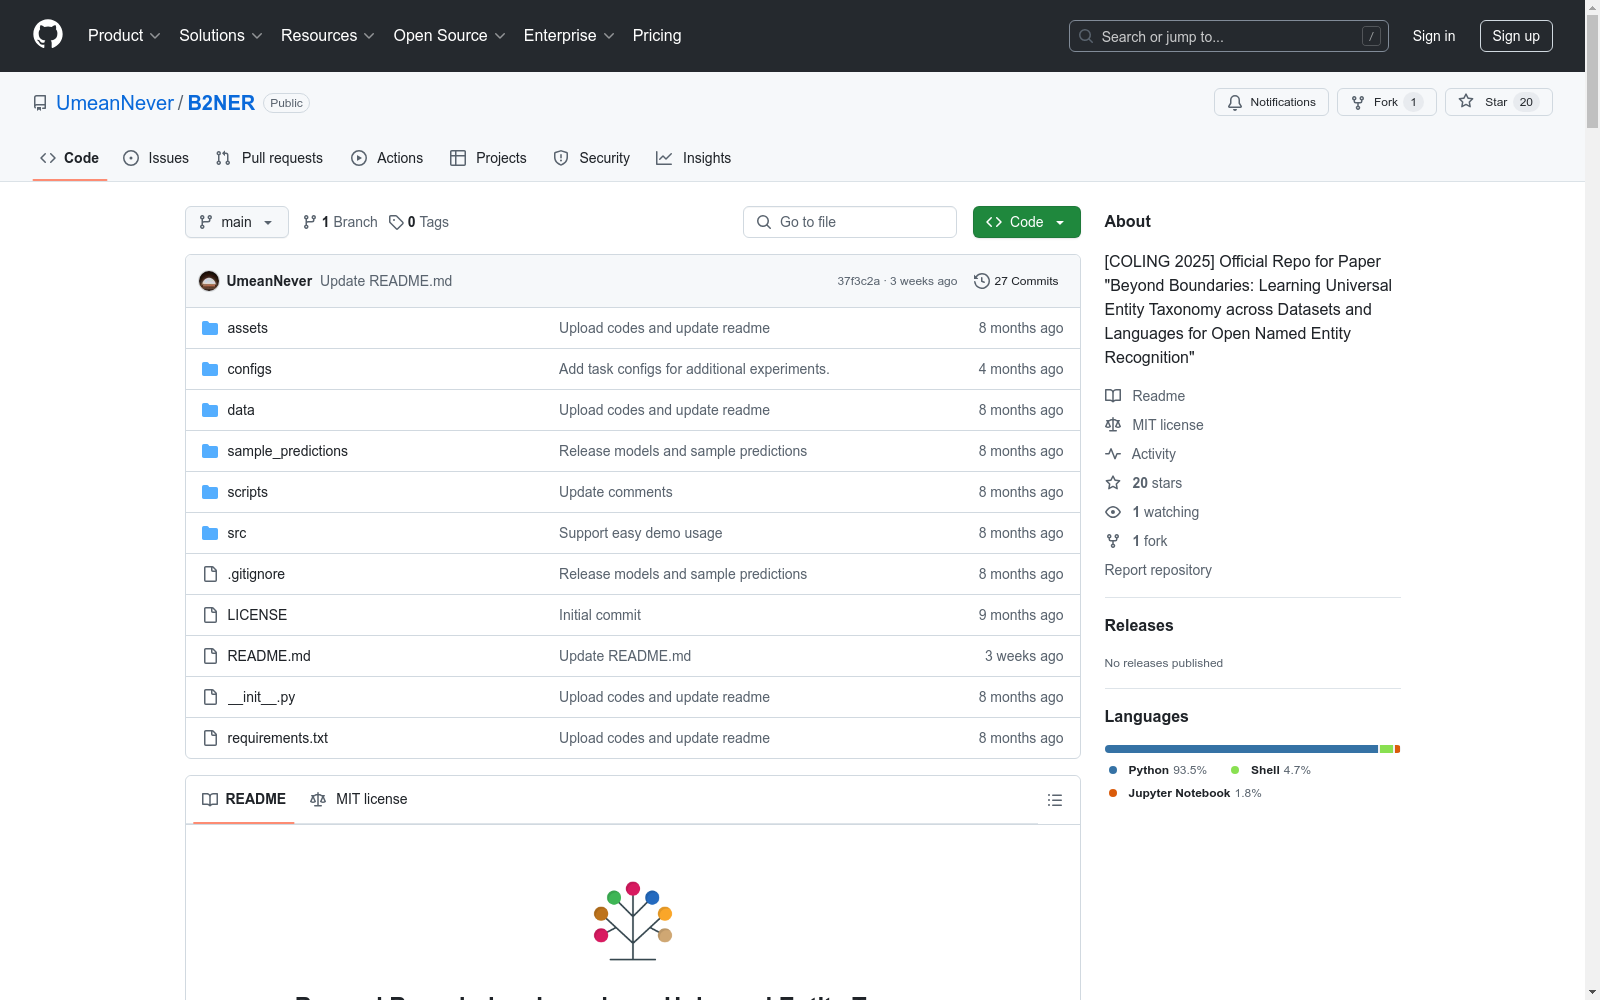Click the configs folder icon

click(x=210, y=369)
